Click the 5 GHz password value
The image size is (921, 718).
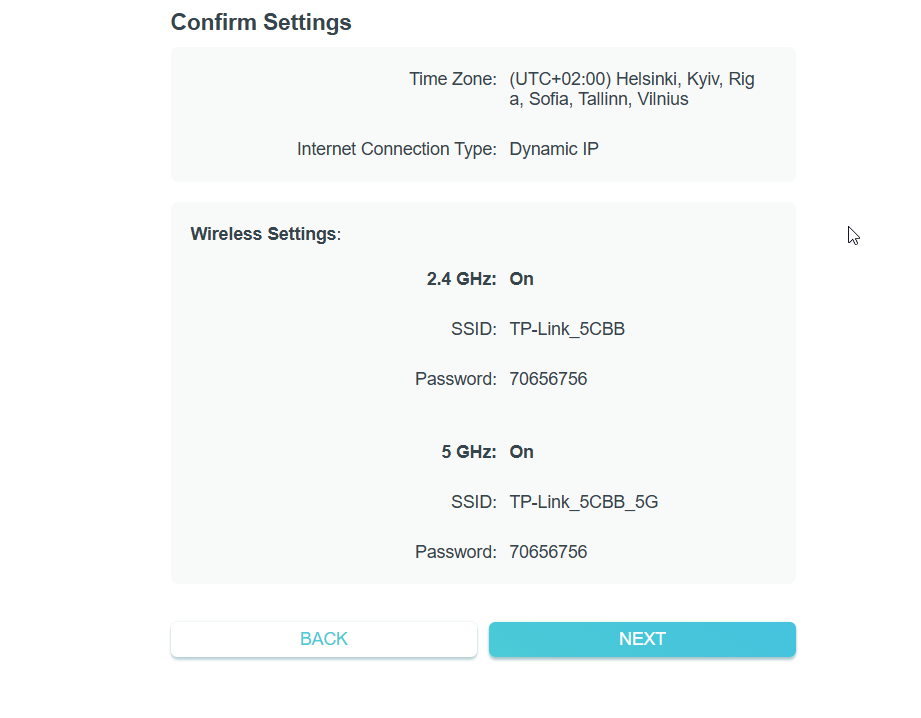click(x=548, y=552)
